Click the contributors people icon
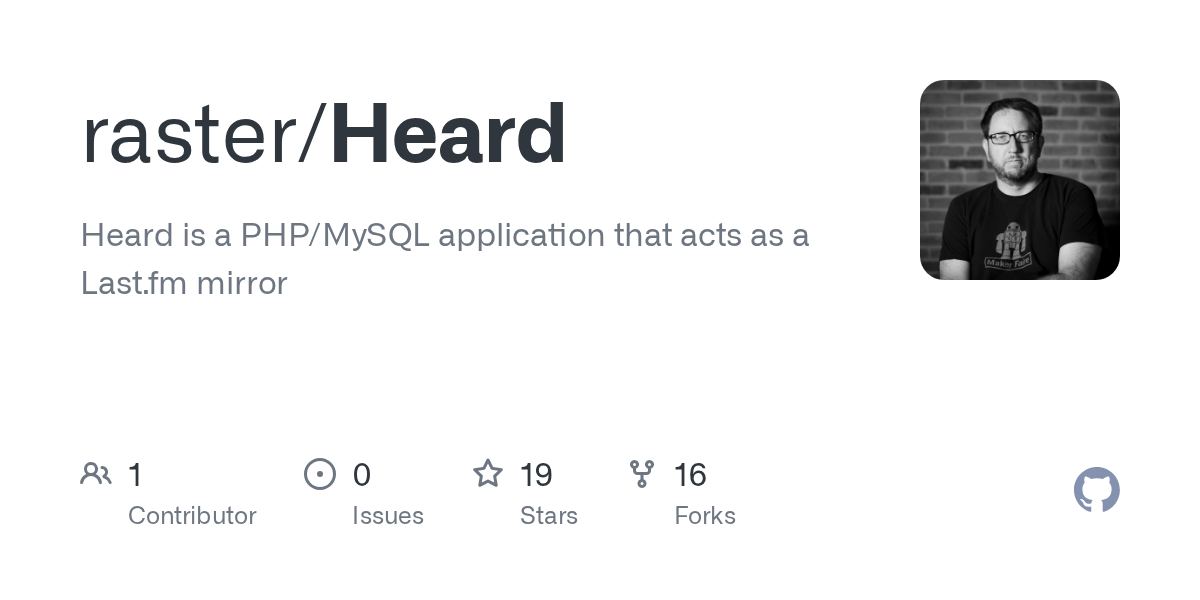 pos(96,474)
